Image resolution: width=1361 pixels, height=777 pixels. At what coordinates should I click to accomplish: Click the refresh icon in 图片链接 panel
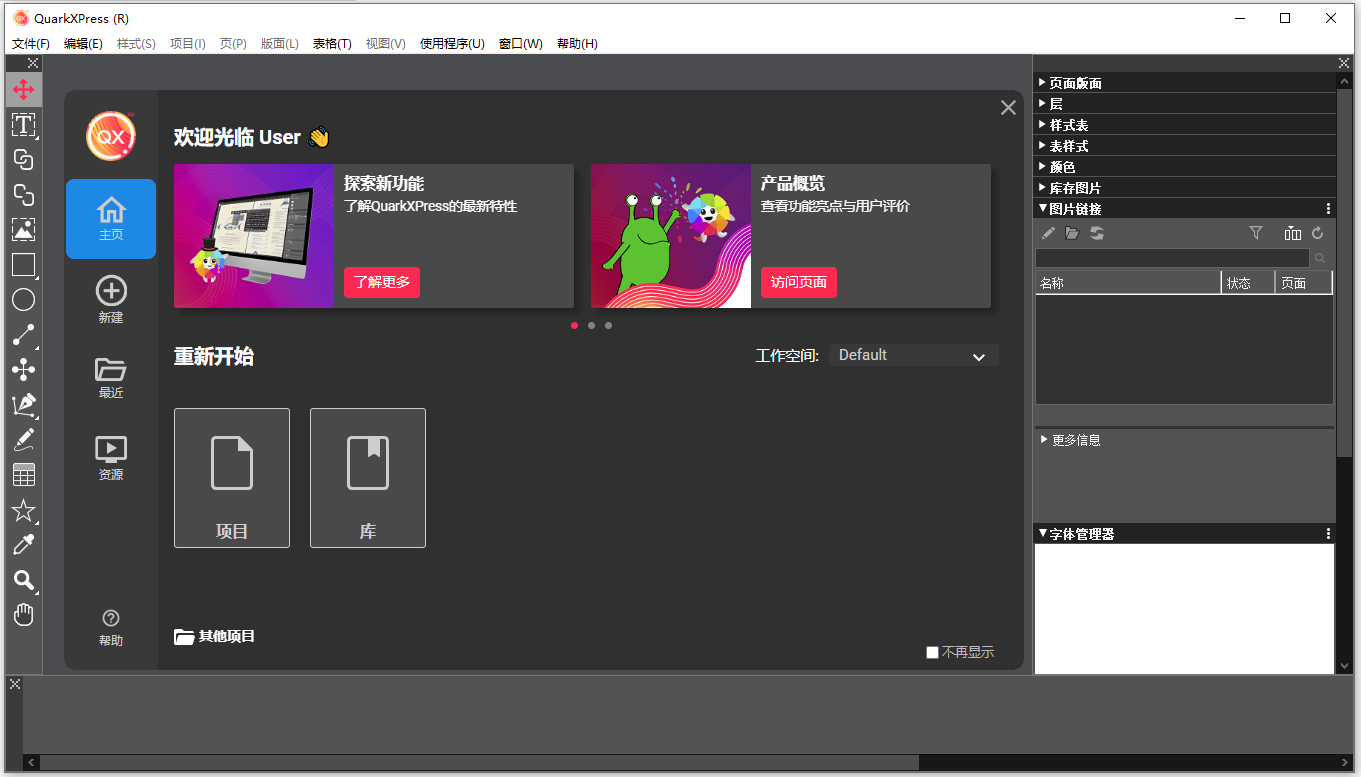click(x=1318, y=233)
